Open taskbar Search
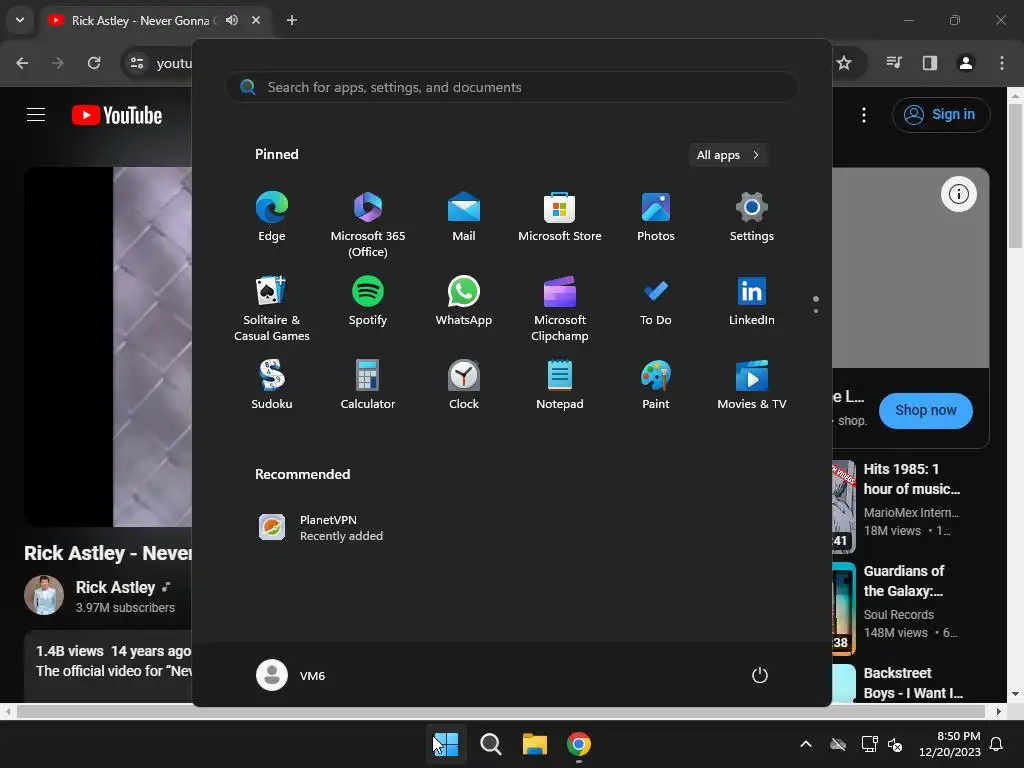1024x768 pixels. click(490, 744)
